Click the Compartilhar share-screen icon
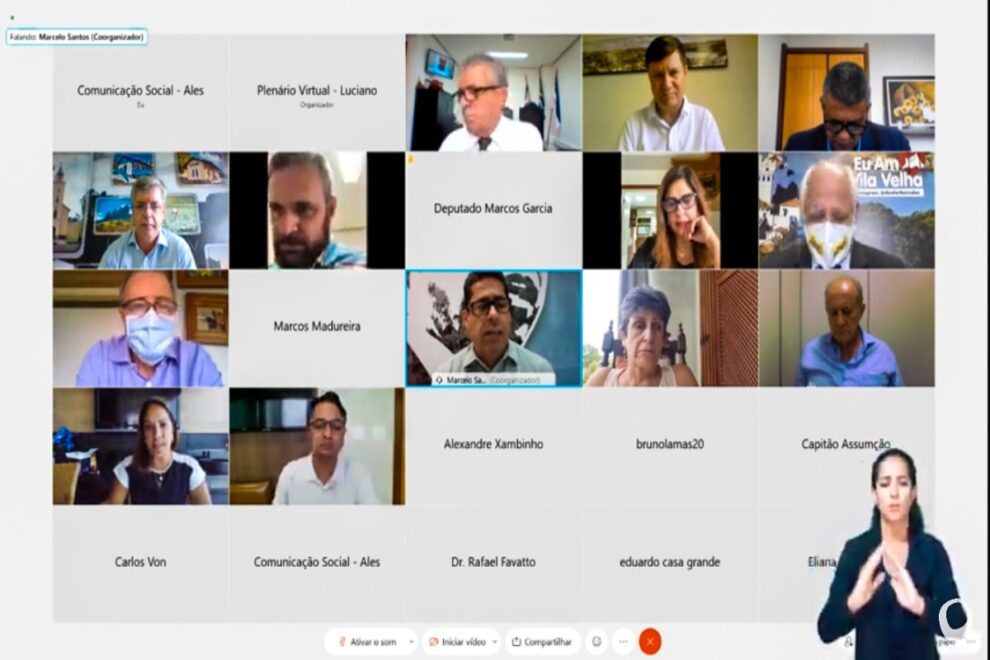Image resolution: width=990 pixels, height=660 pixels. pyautogui.click(x=516, y=642)
